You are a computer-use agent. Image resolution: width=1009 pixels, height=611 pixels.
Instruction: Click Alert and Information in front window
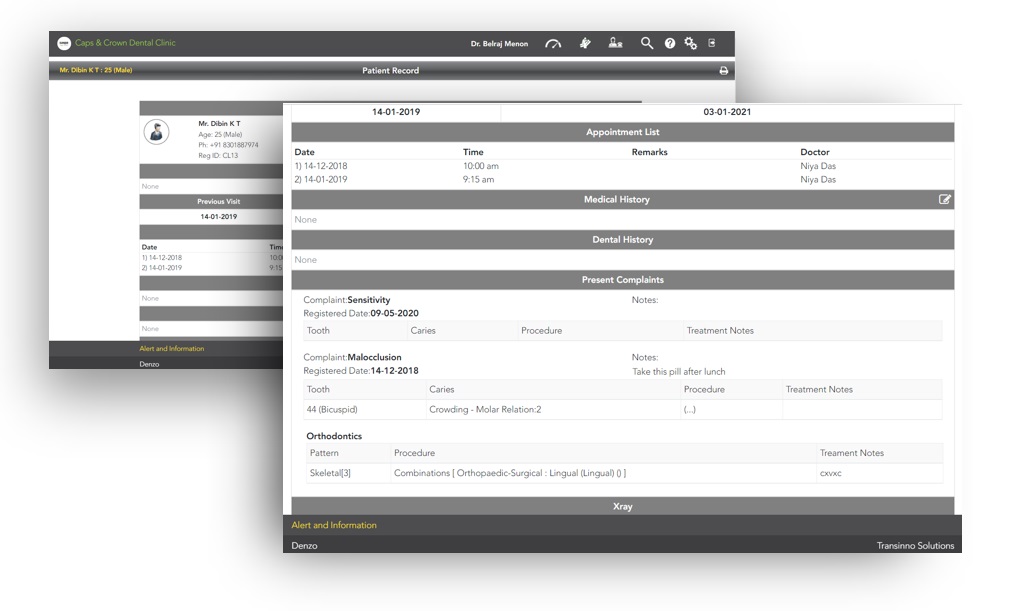point(334,525)
